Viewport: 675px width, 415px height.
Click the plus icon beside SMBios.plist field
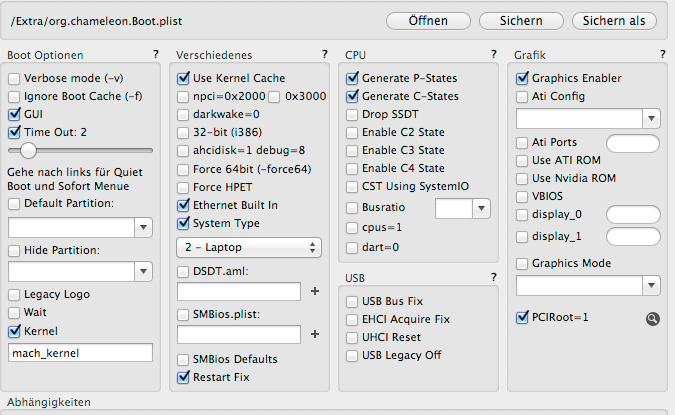315,334
